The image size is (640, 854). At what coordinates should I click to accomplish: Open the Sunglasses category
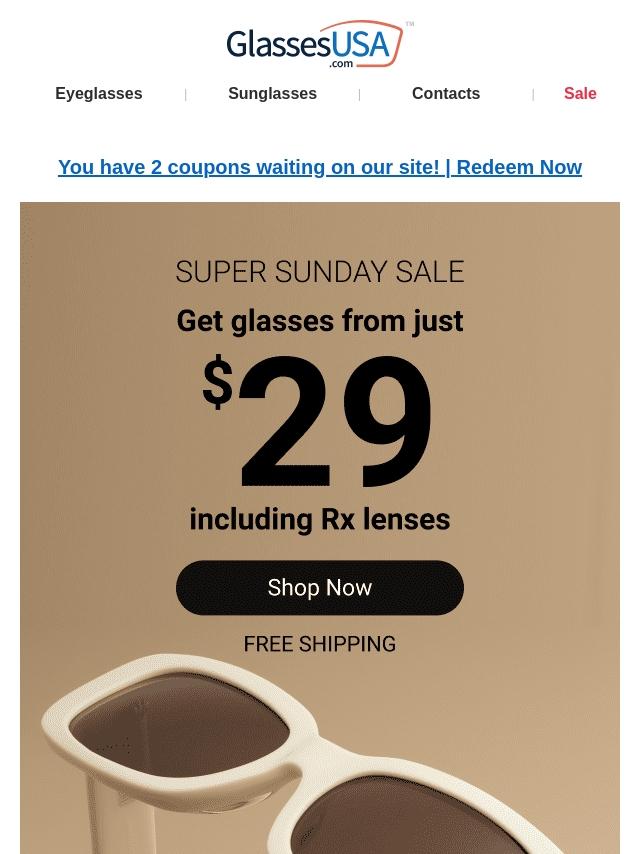(272, 93)
